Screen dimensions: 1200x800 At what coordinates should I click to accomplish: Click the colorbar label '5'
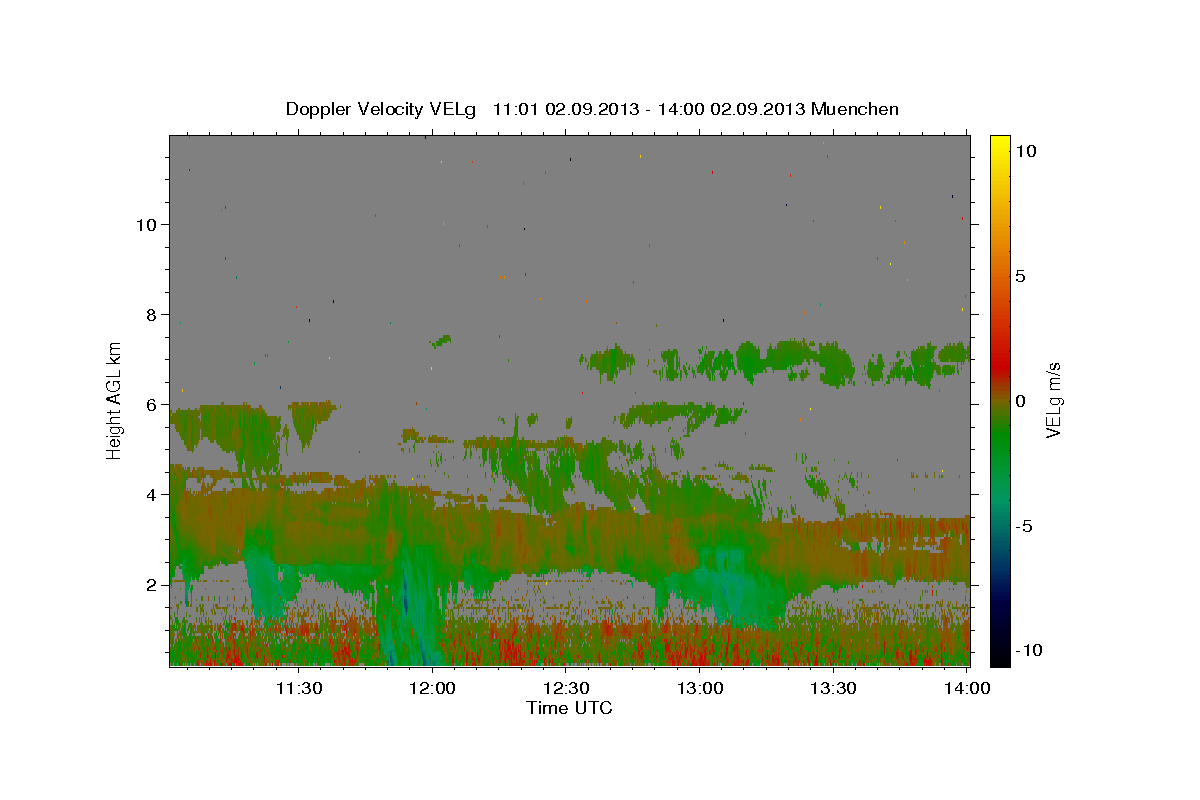1020,276
